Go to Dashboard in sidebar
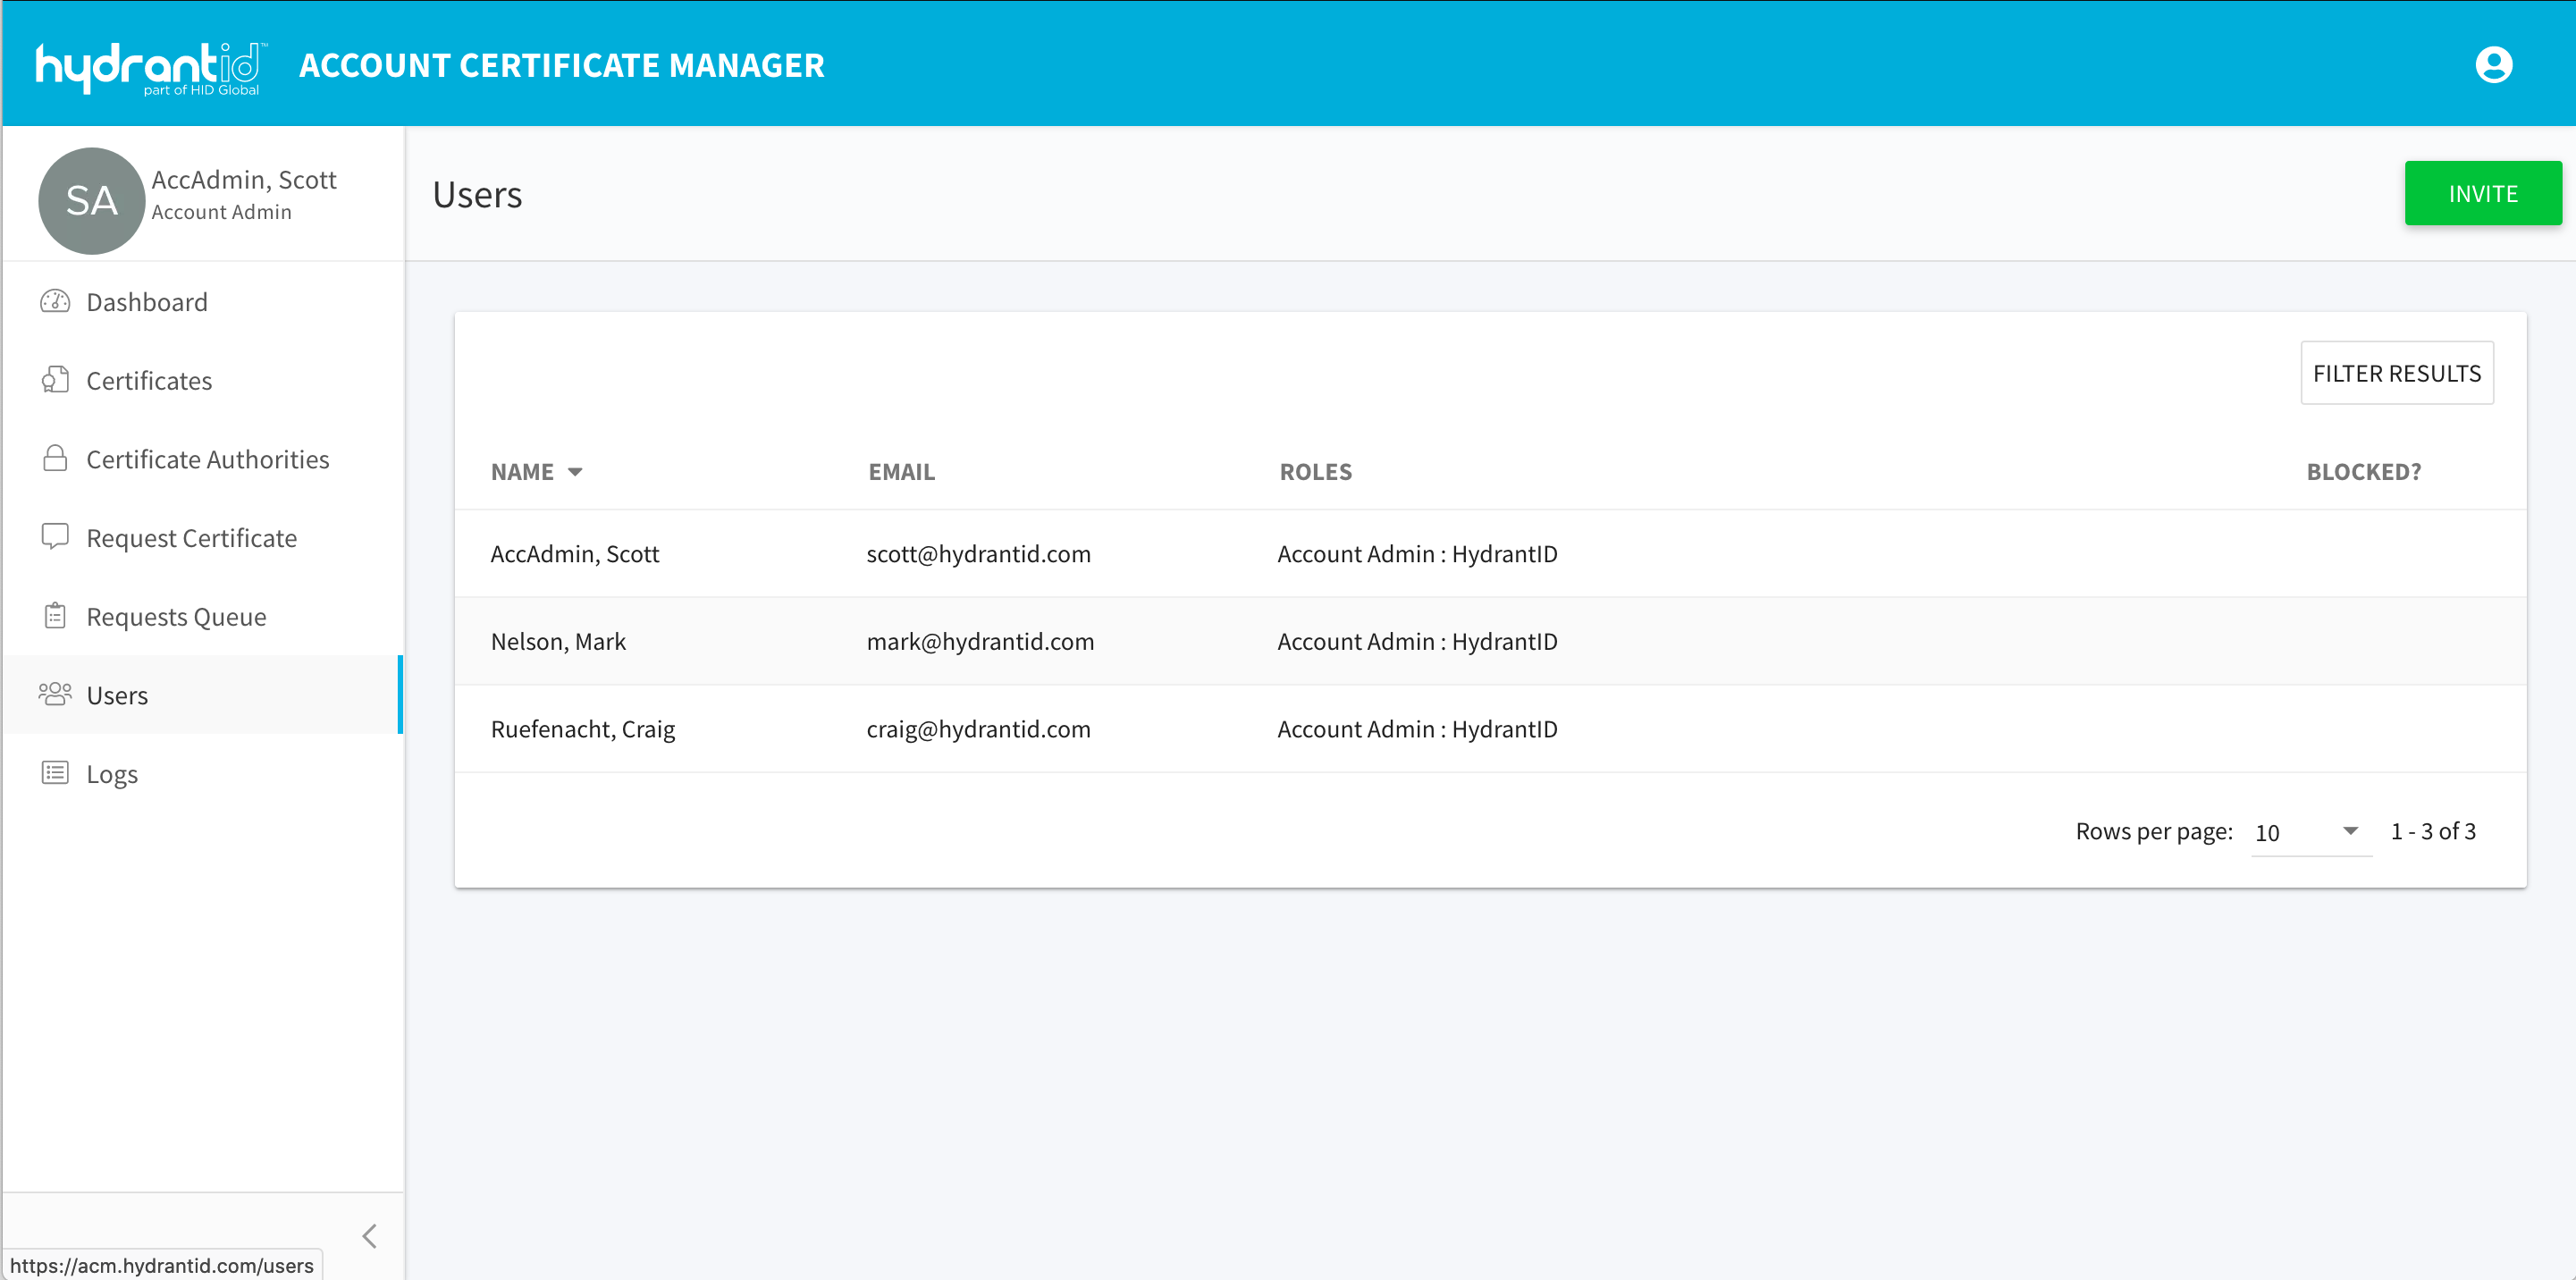 point(202,302)
